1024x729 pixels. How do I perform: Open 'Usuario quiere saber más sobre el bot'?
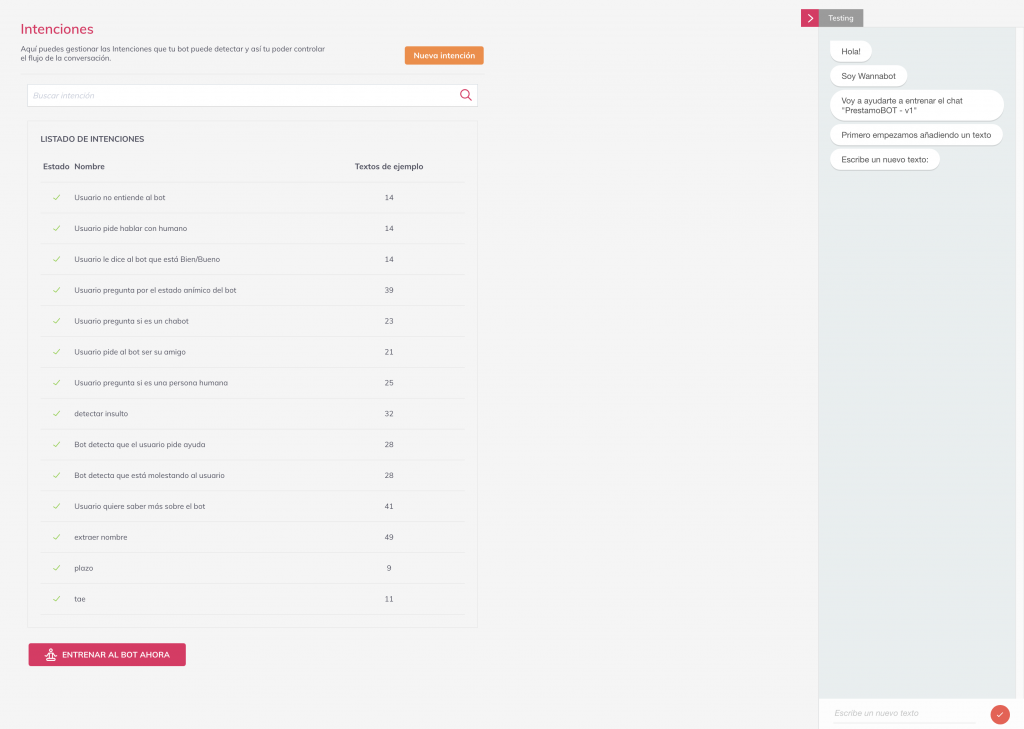pyautogui.click(x=140, y=506)
